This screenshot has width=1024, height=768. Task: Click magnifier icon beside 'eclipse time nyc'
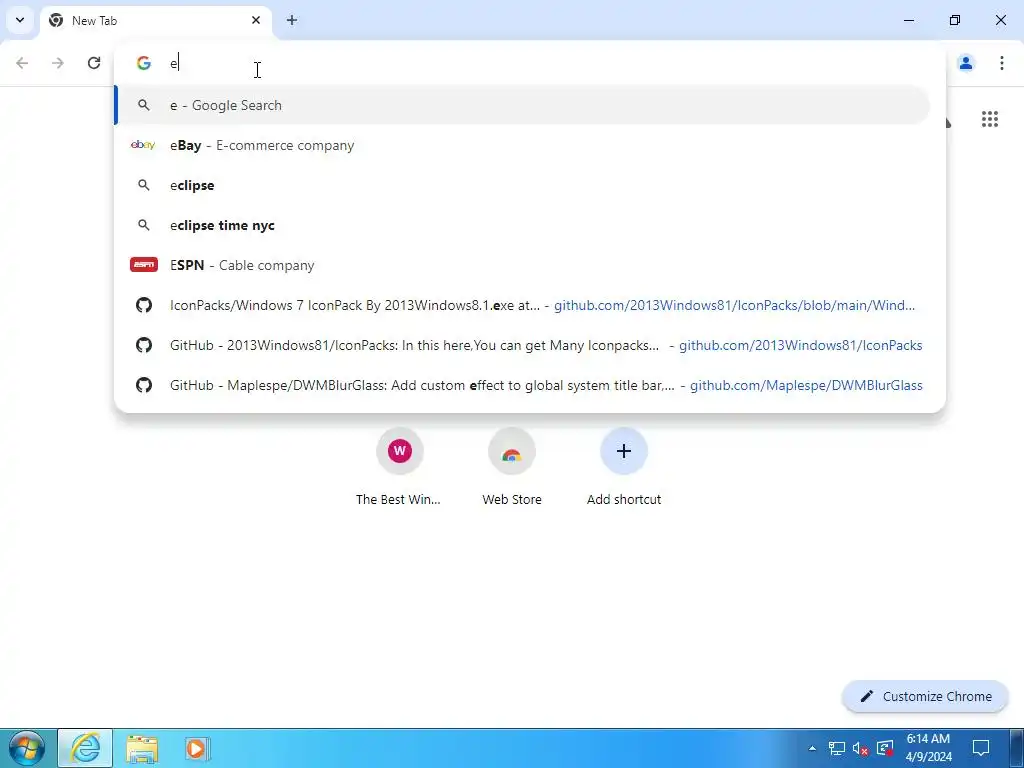[x=144, y=225]
